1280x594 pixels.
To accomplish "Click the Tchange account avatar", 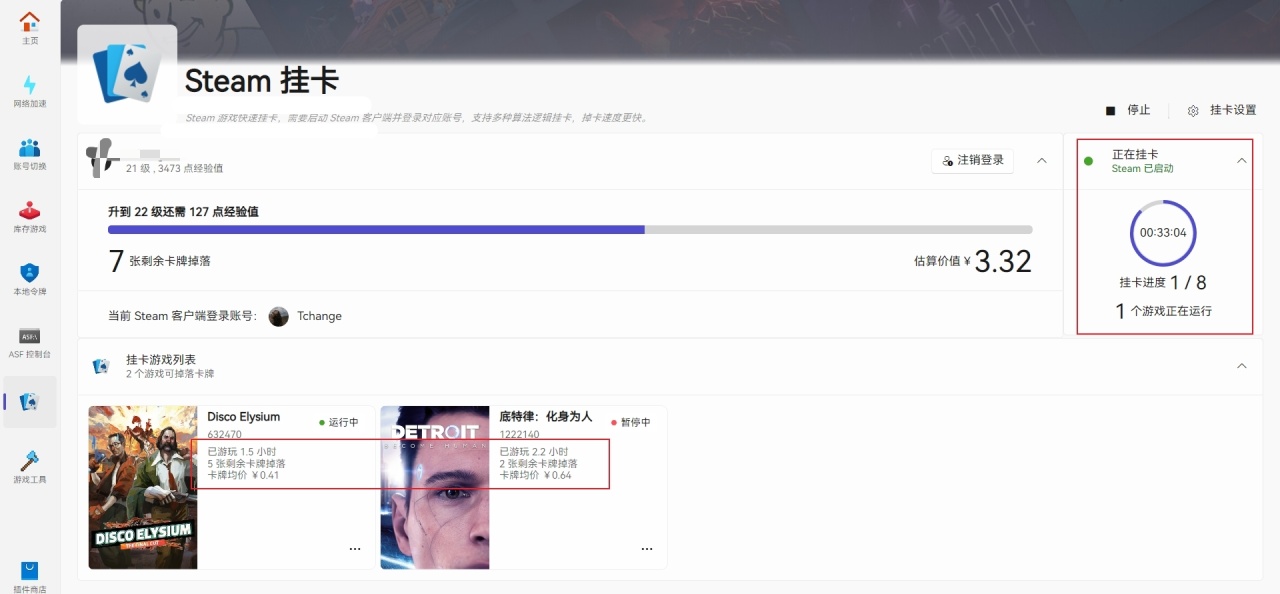I will click(279, 316).
